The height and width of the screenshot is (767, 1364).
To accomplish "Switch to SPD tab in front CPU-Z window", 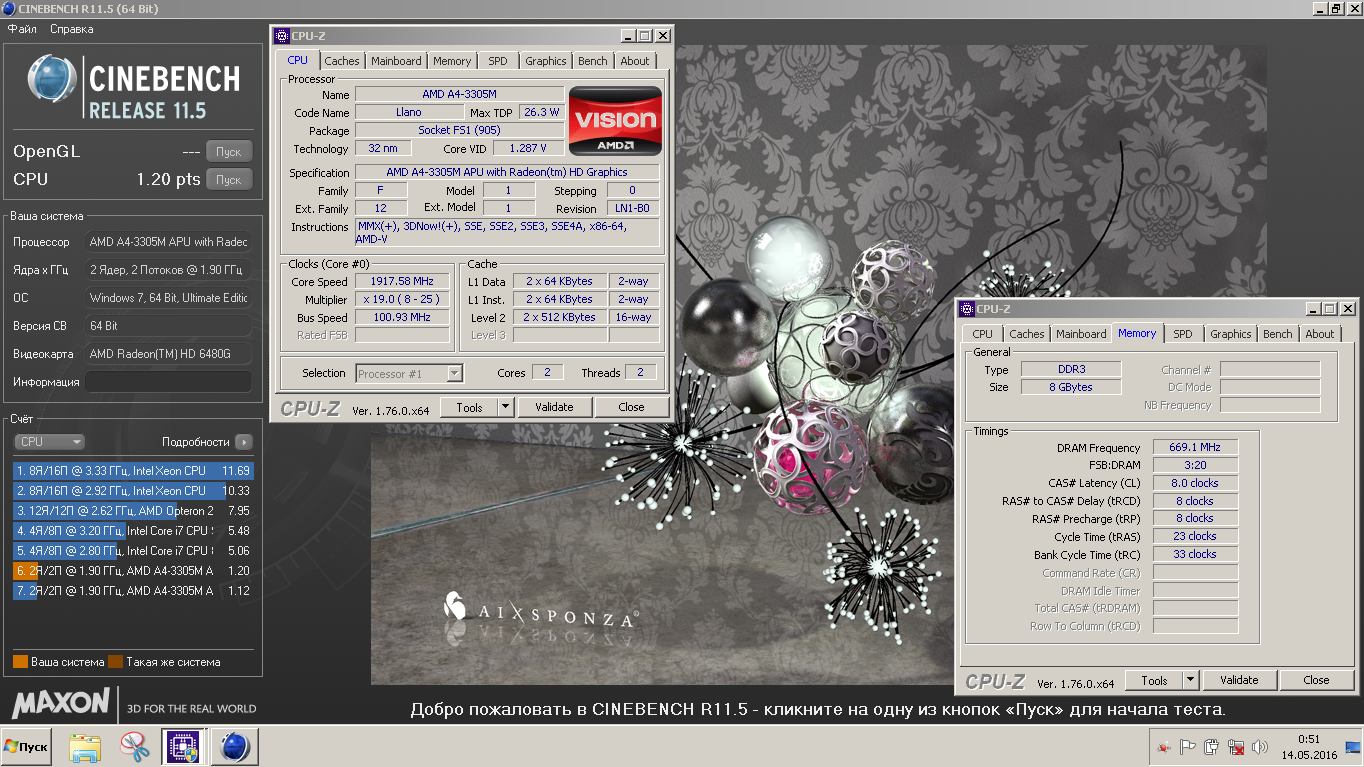I will [498, 61].
